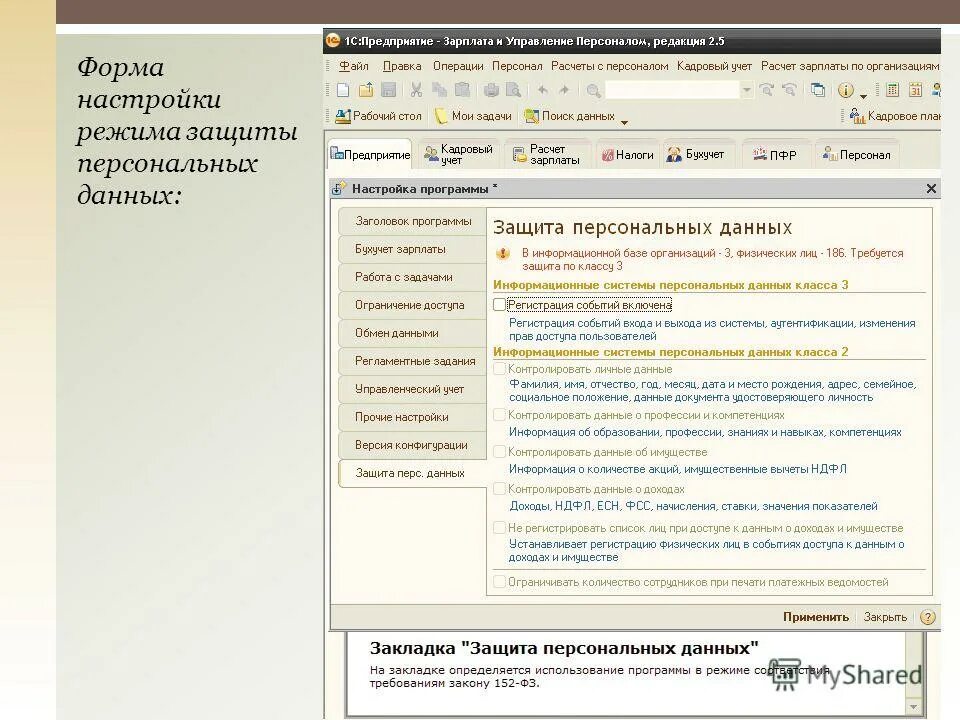Expand the search field dropdown arrow
Viewport: 960px width, 720px height.
click(x=746, y=91)
